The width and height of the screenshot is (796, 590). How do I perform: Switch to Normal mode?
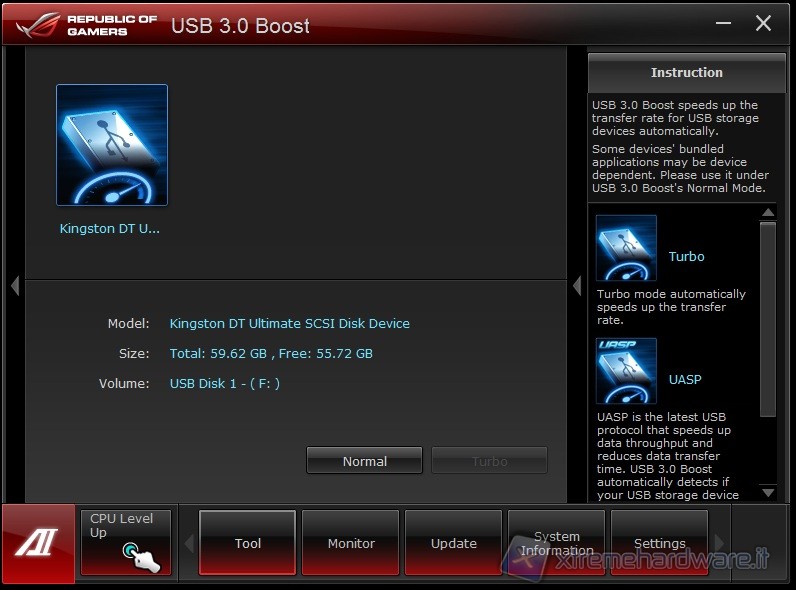coord(364,461)
